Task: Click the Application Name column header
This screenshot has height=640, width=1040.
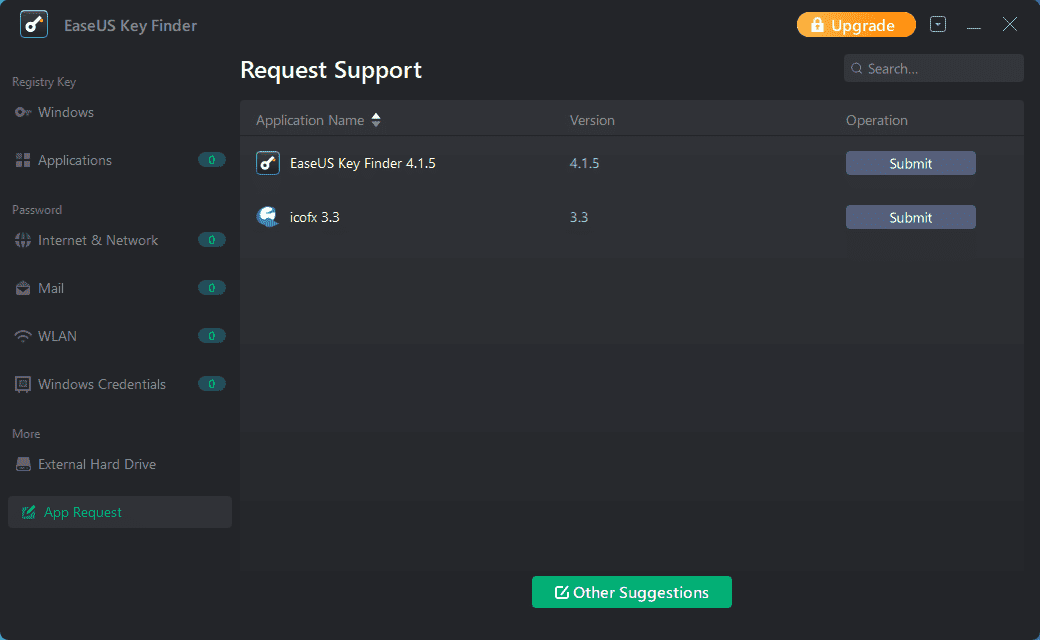Action: 310,120
